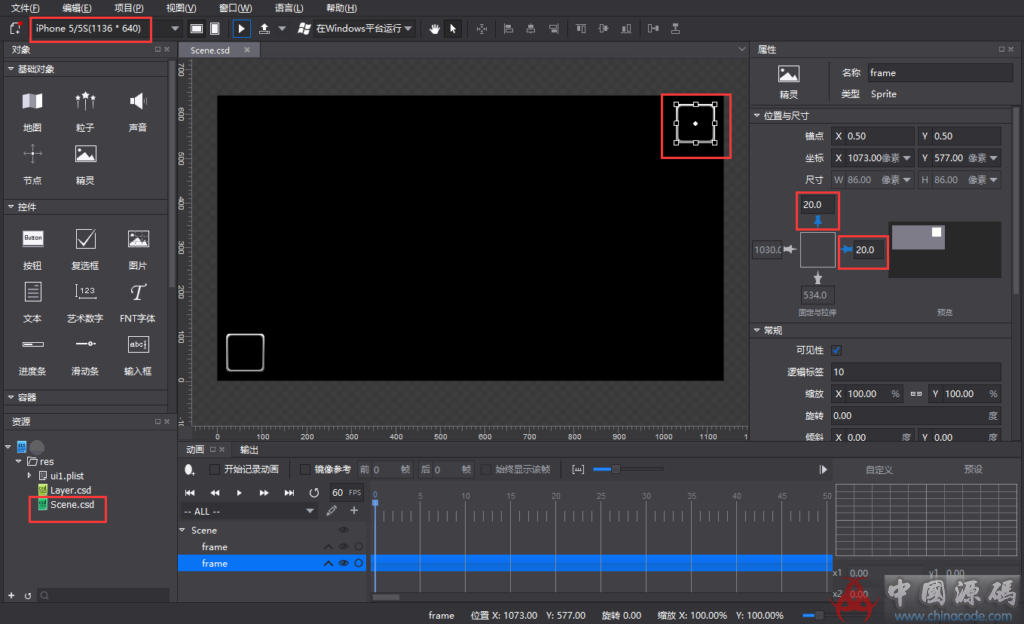
Task: Click the 地图 map object icon
Action: [32, 102]
